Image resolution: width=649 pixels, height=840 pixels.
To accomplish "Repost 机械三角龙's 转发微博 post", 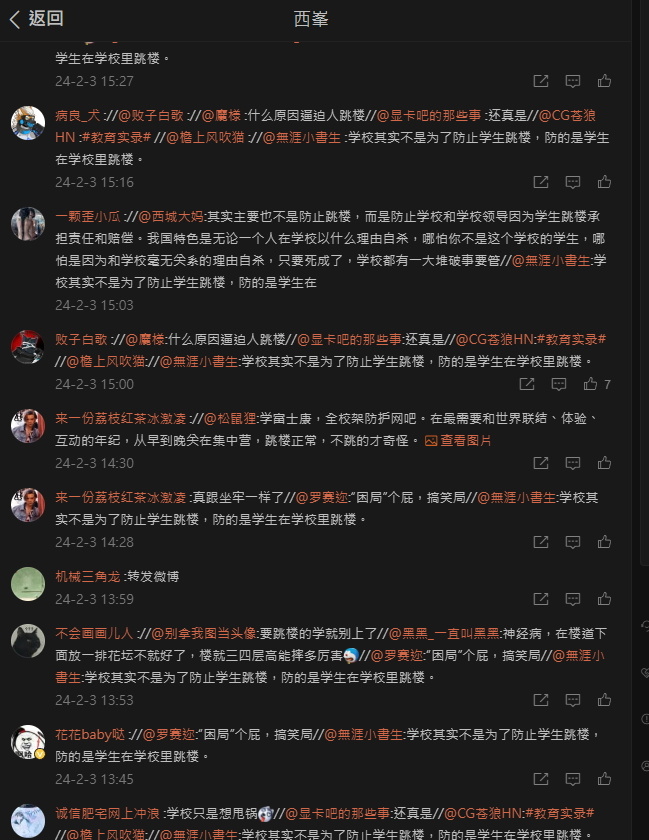I will click(x=541, y=599).
